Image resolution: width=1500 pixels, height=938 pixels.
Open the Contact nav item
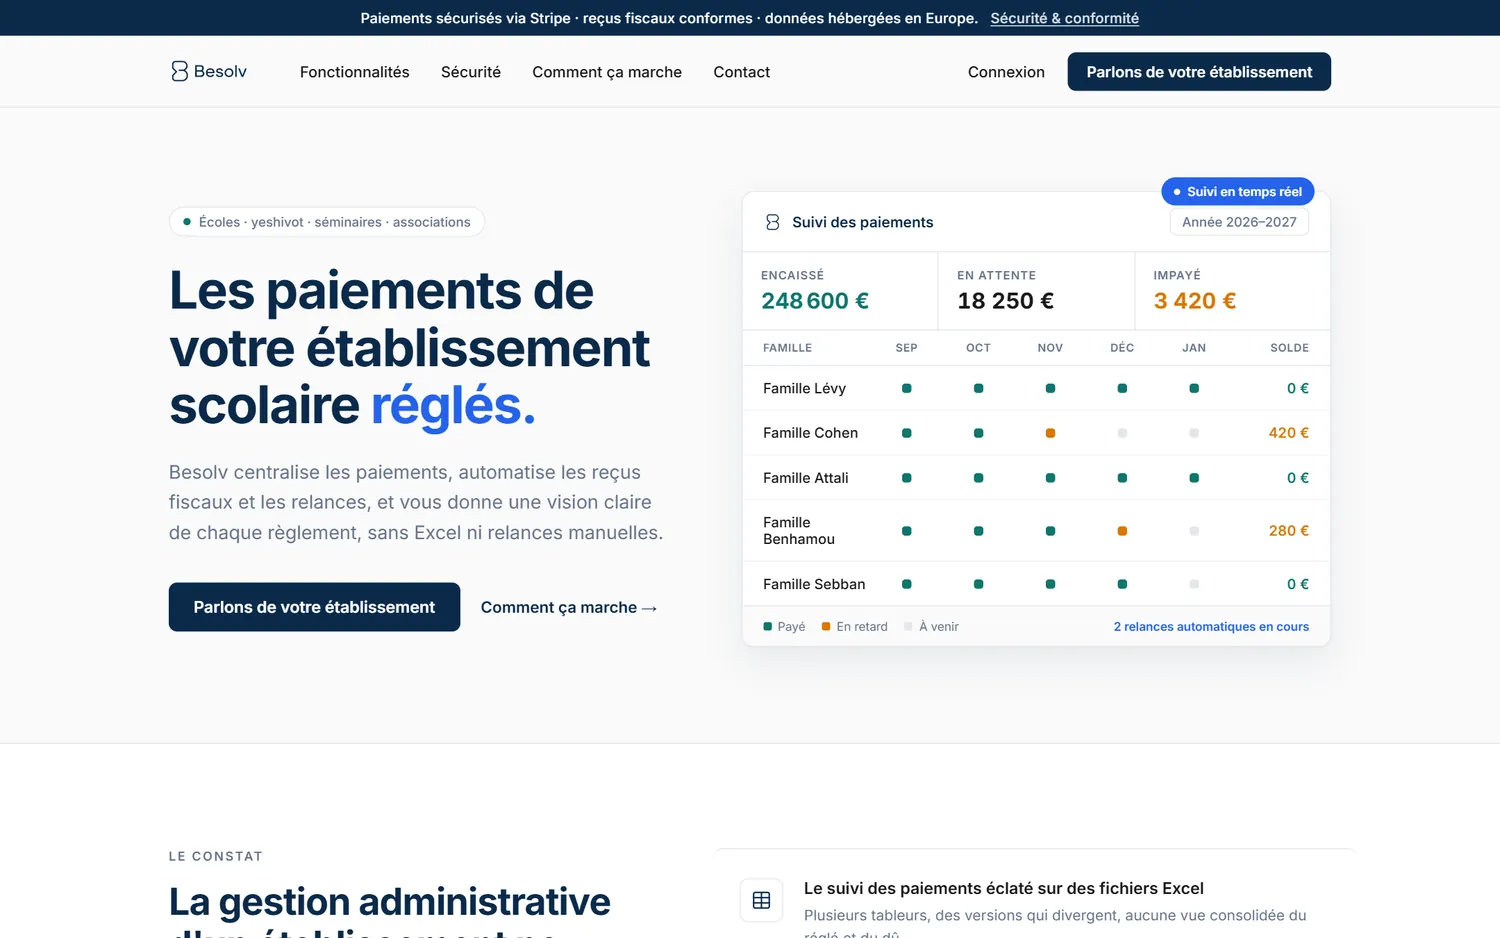[x=742, y=72]
